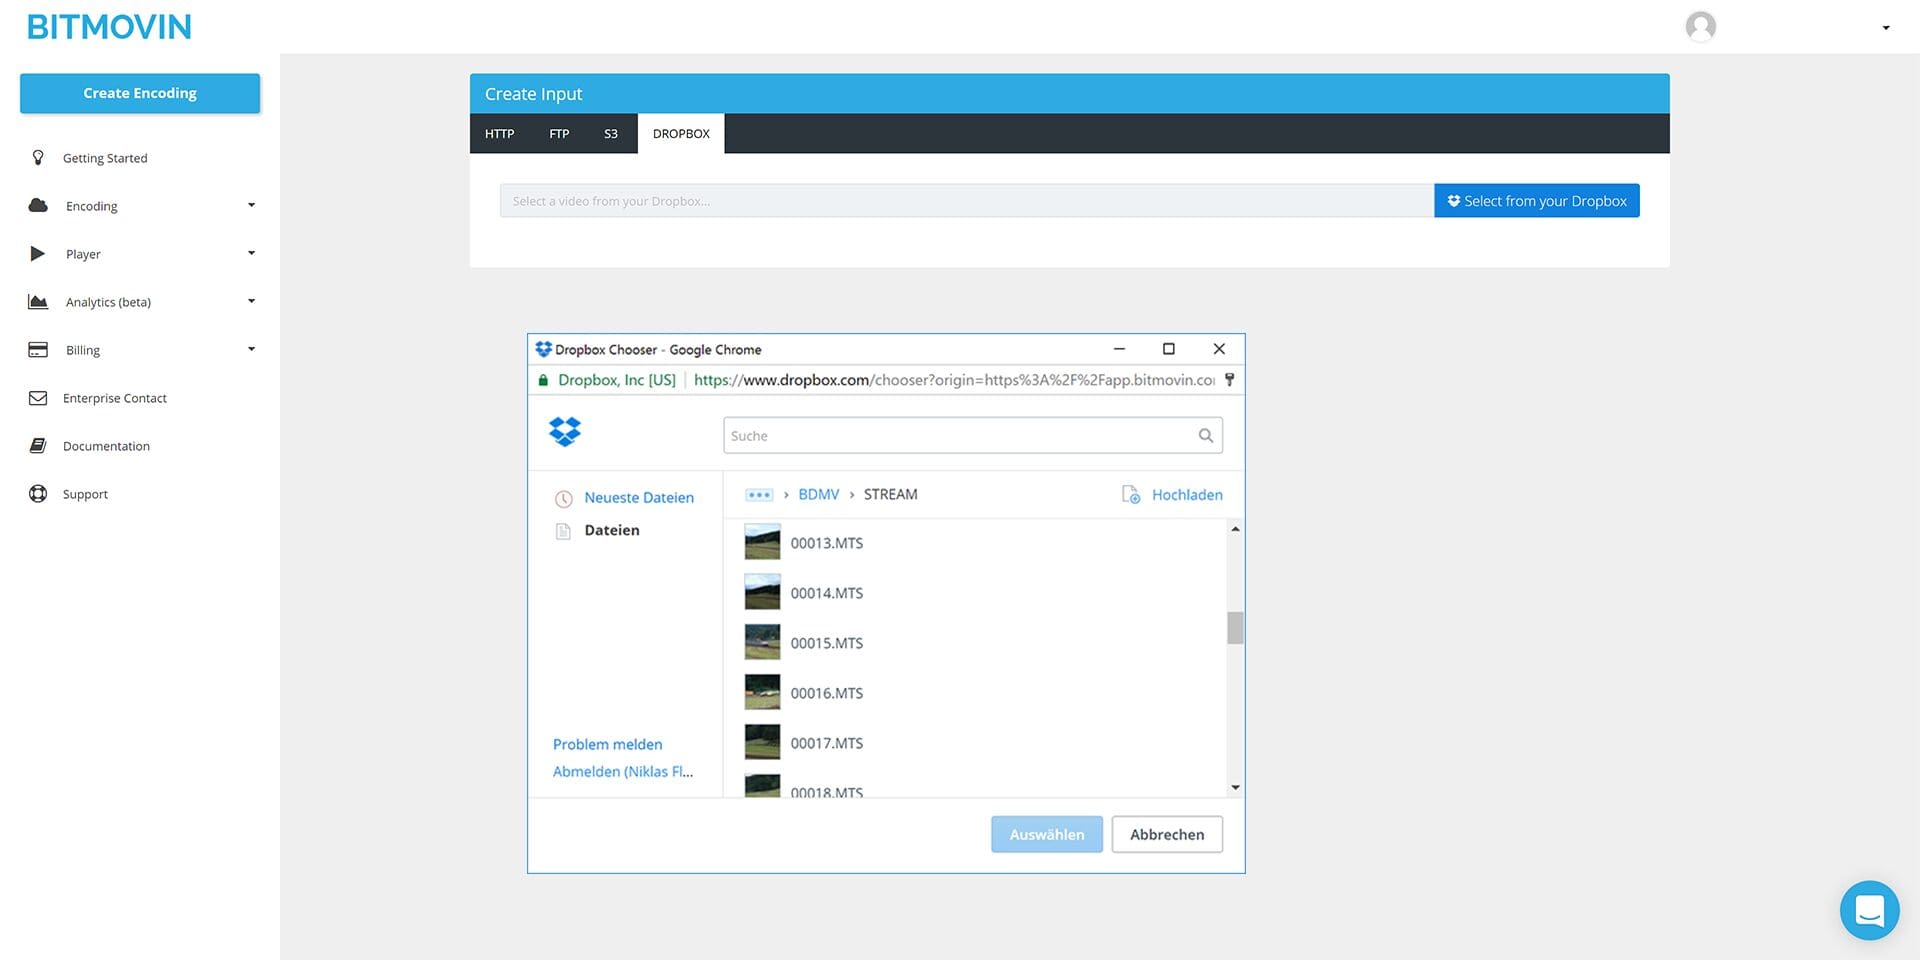
Task: Click the Dropbox logo in chooser
Action: tap(565, 431)
